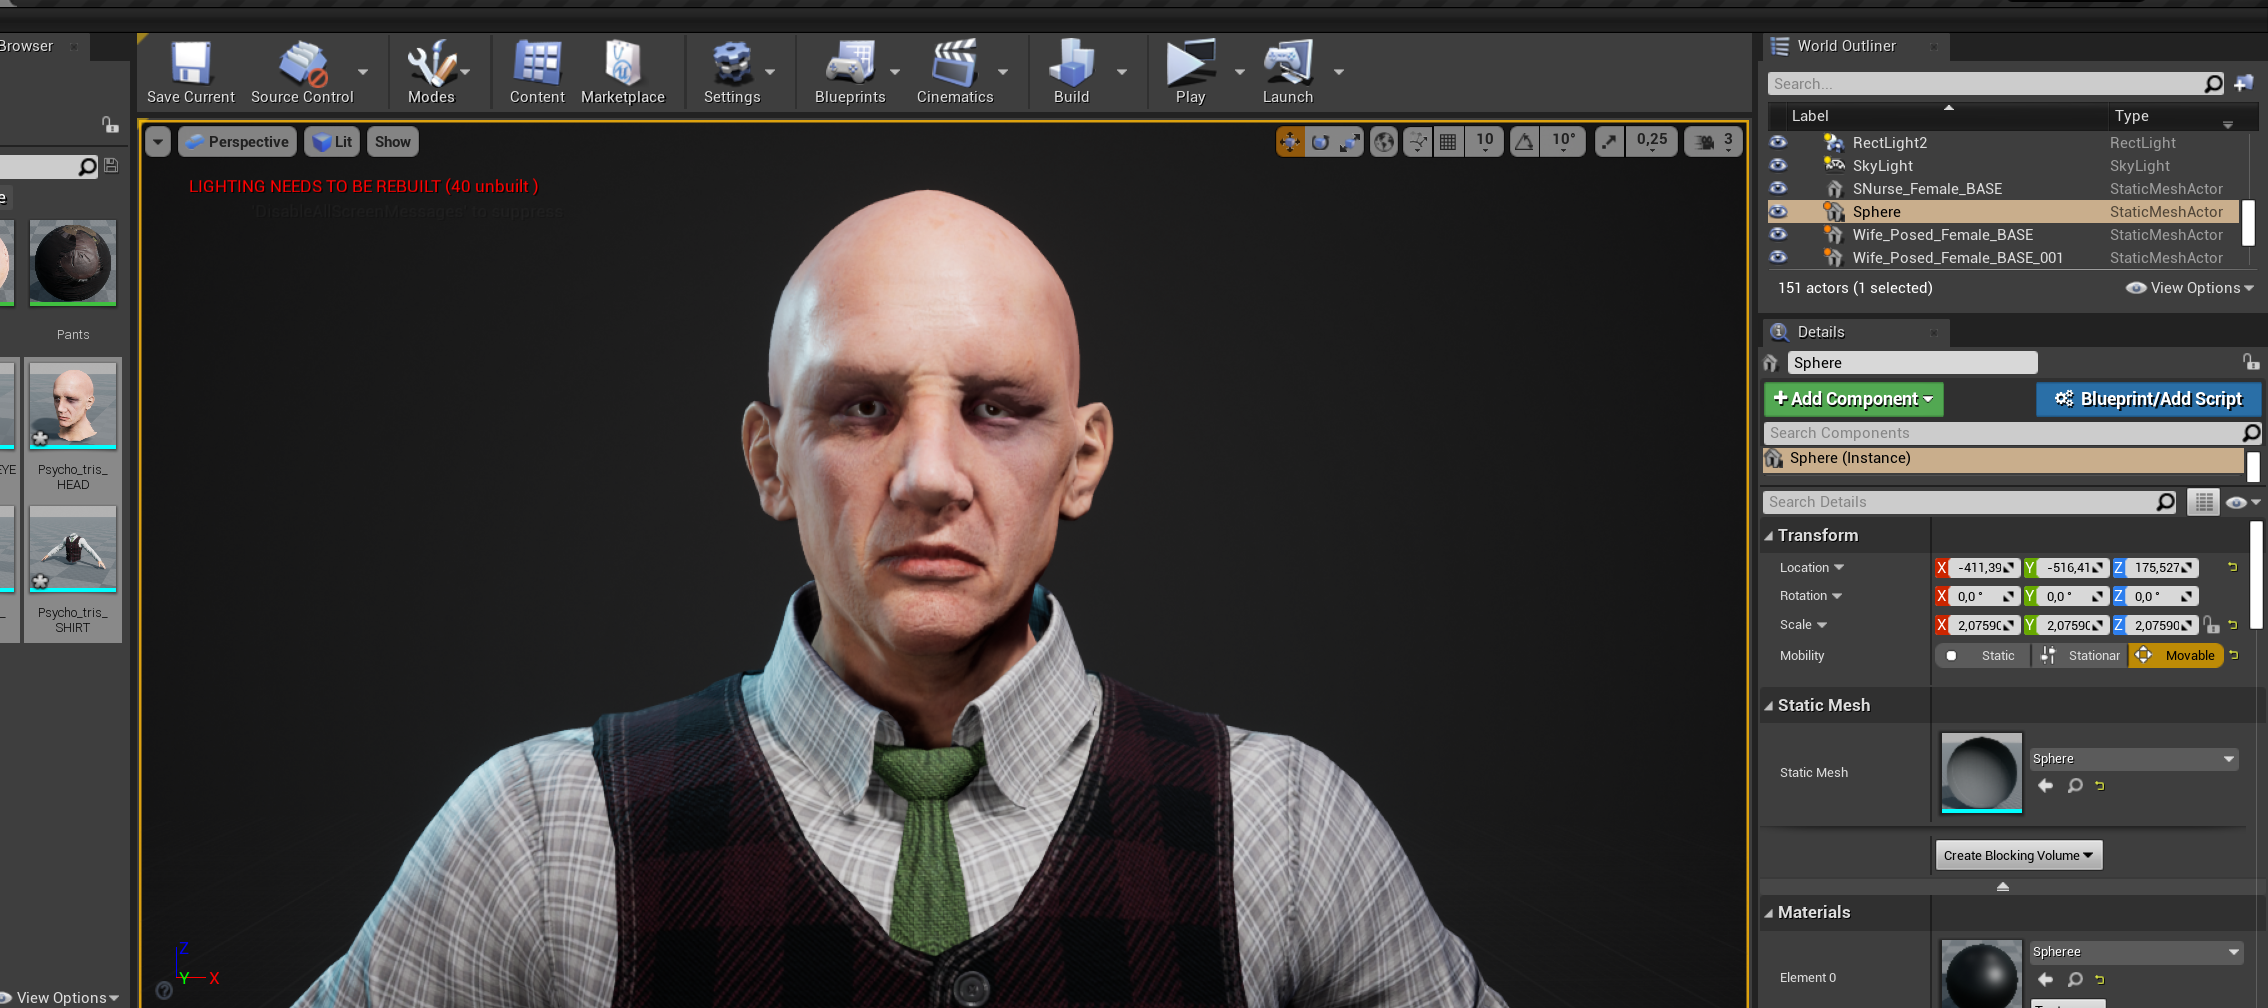Open editor Settings toolbar button
This screenshot has height=1008, width=2268.
(732, 72)
